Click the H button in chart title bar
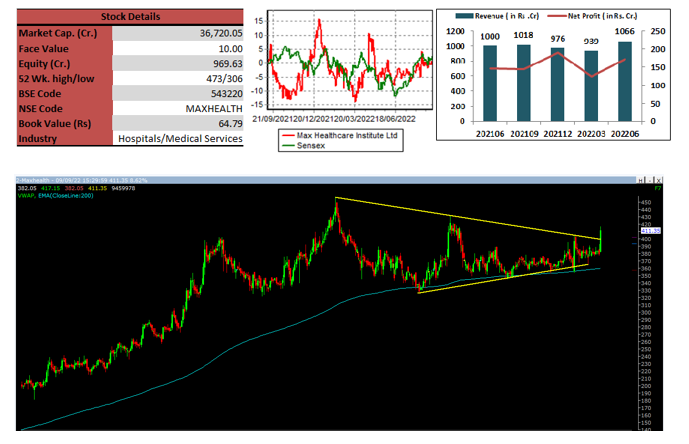This screenshot has height=444, width=689. [x=641, y=180]
